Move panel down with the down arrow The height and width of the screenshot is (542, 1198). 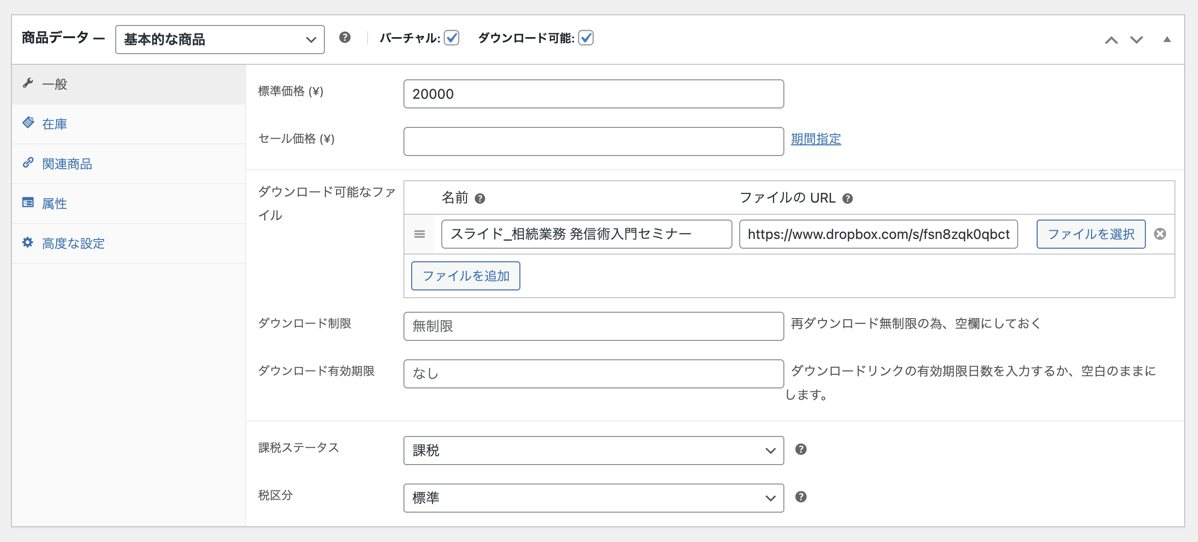pyautogui.click(x=1136, y=39)
